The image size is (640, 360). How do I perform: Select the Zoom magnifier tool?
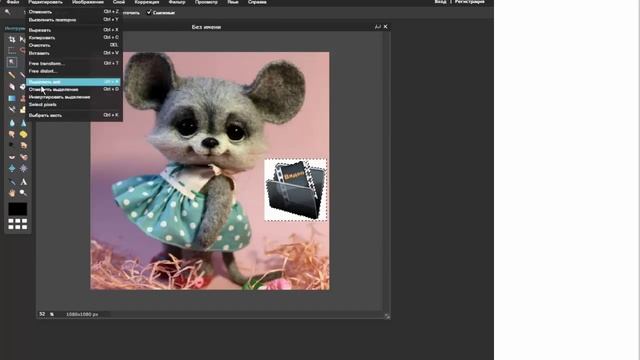[23, 193]
